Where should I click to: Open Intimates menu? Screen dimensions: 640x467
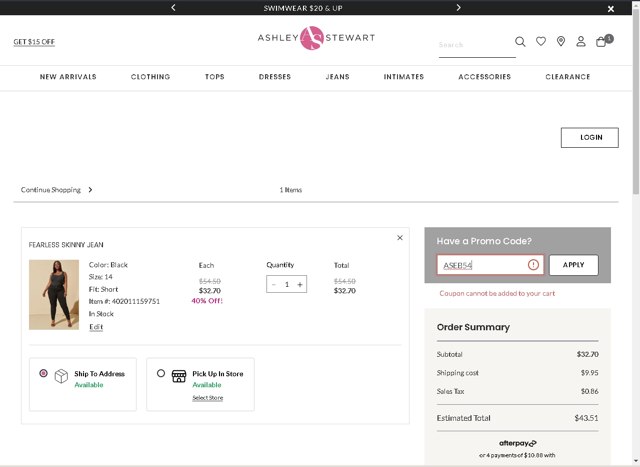404,77
